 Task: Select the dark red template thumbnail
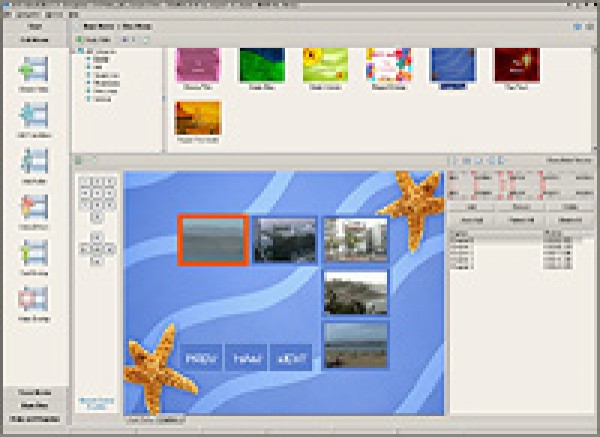(x=517, y=65)
